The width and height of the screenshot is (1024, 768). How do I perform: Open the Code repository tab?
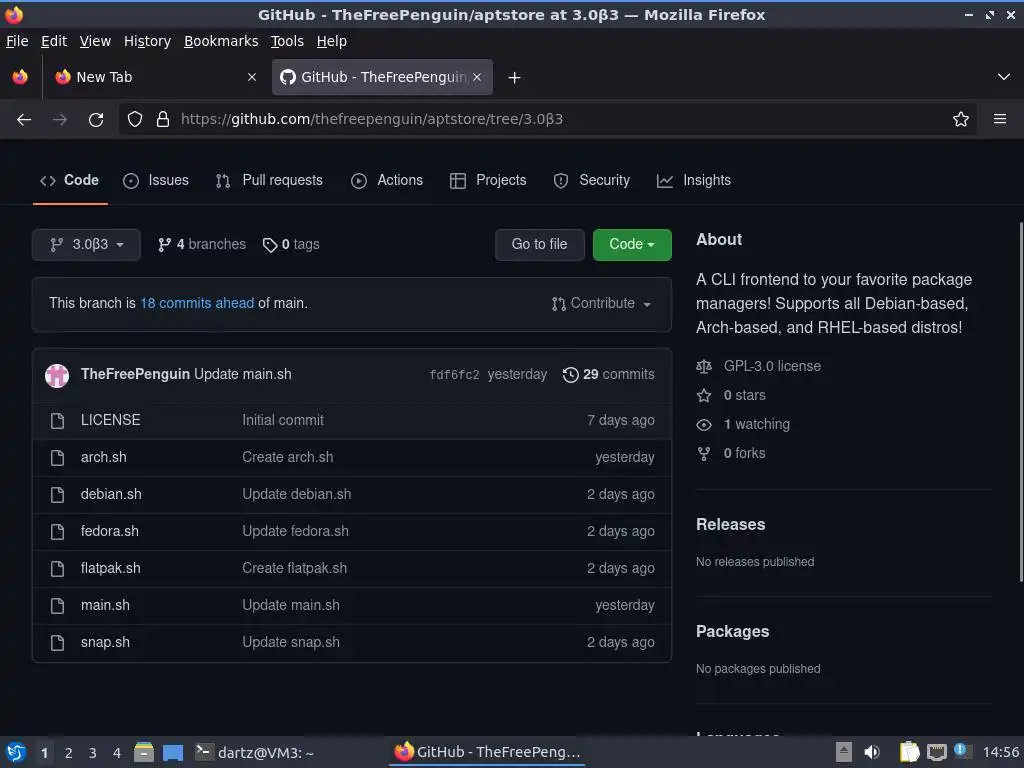70,180
